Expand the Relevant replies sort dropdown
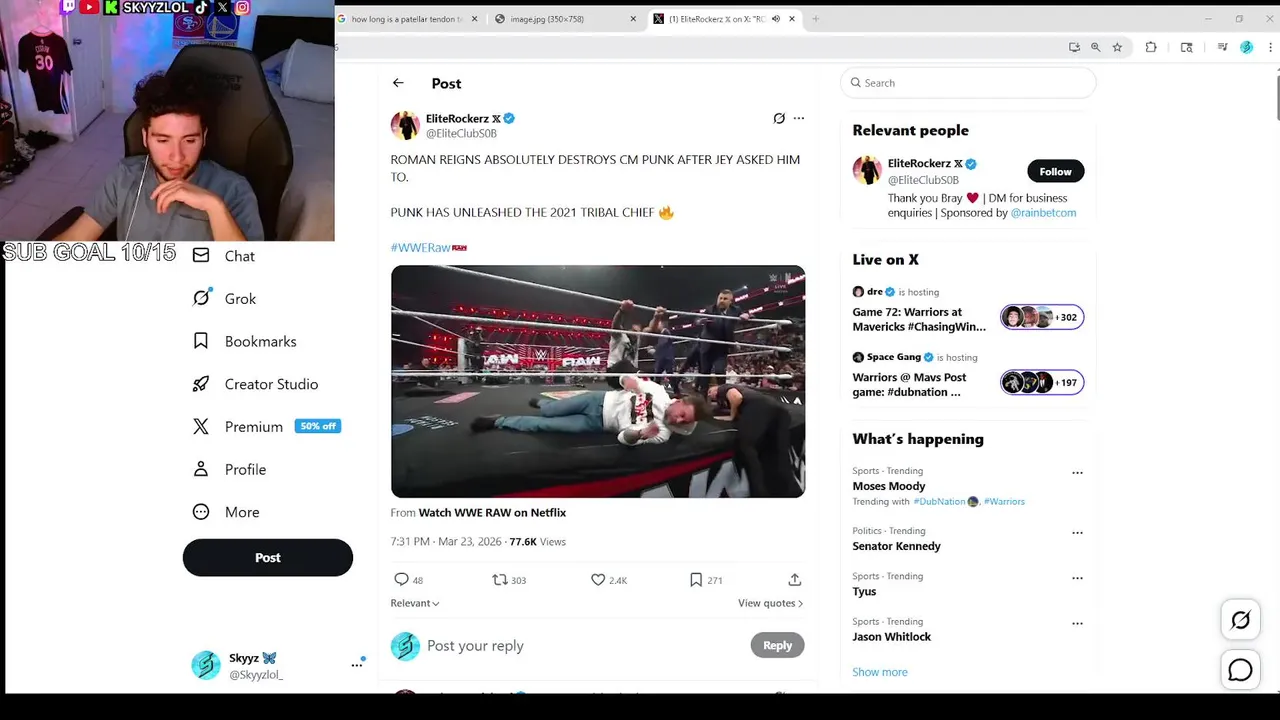1280x720 pixels. pos(415,603)
